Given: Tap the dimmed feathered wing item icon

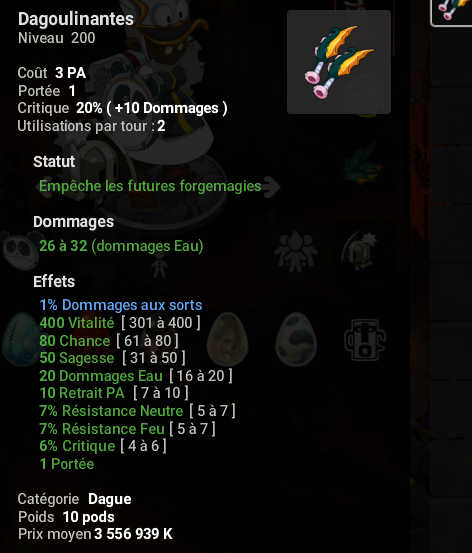Looking at the screenshot, I should (363, 164).
